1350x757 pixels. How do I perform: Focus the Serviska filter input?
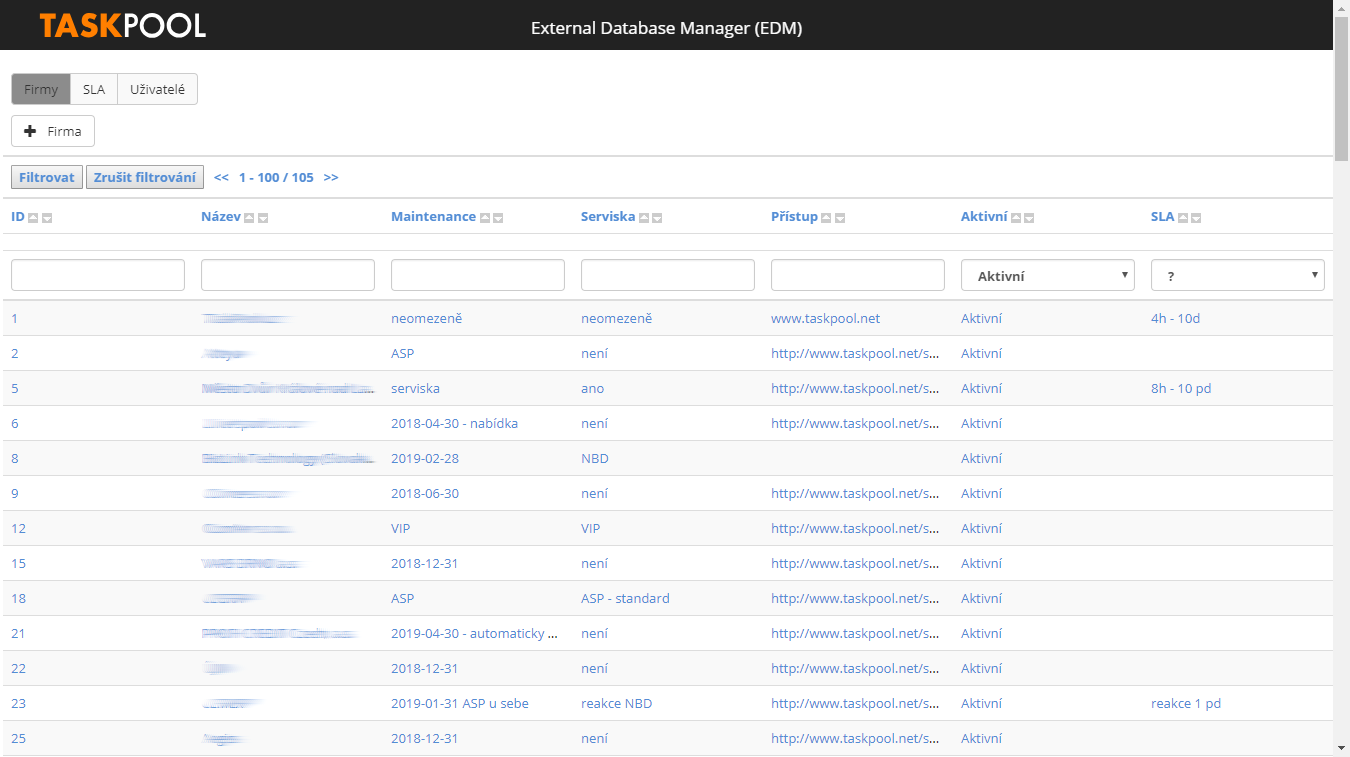tap(668, 275)
